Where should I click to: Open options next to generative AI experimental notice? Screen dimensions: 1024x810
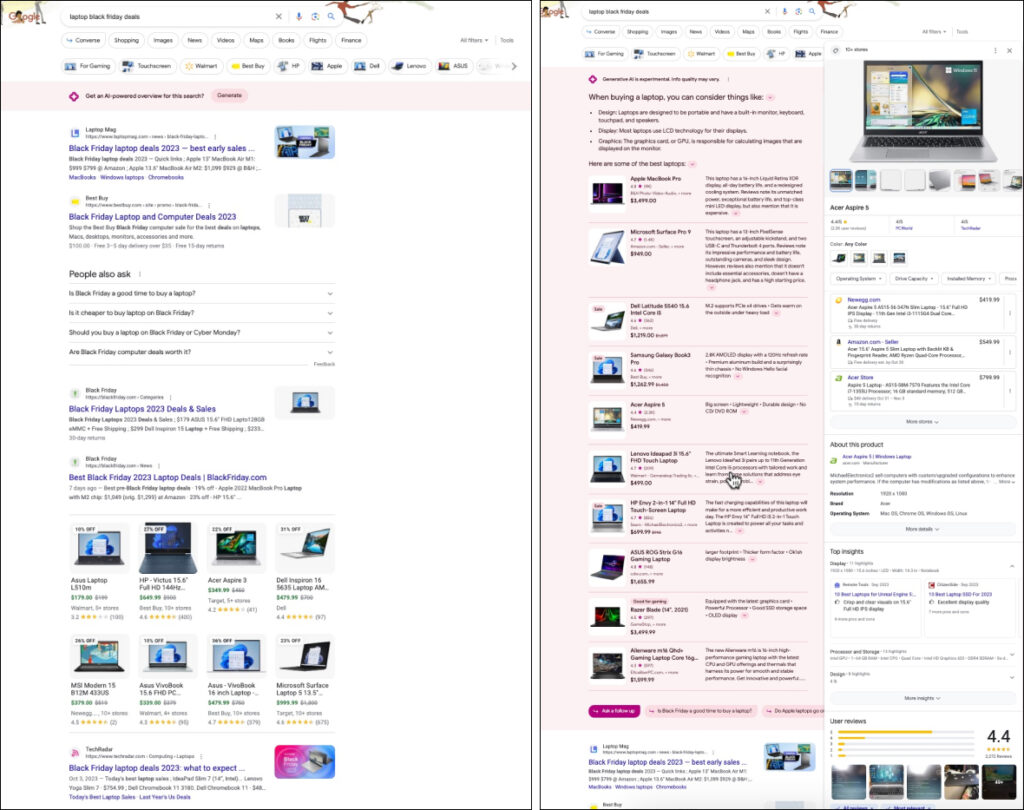pos(728,79)
